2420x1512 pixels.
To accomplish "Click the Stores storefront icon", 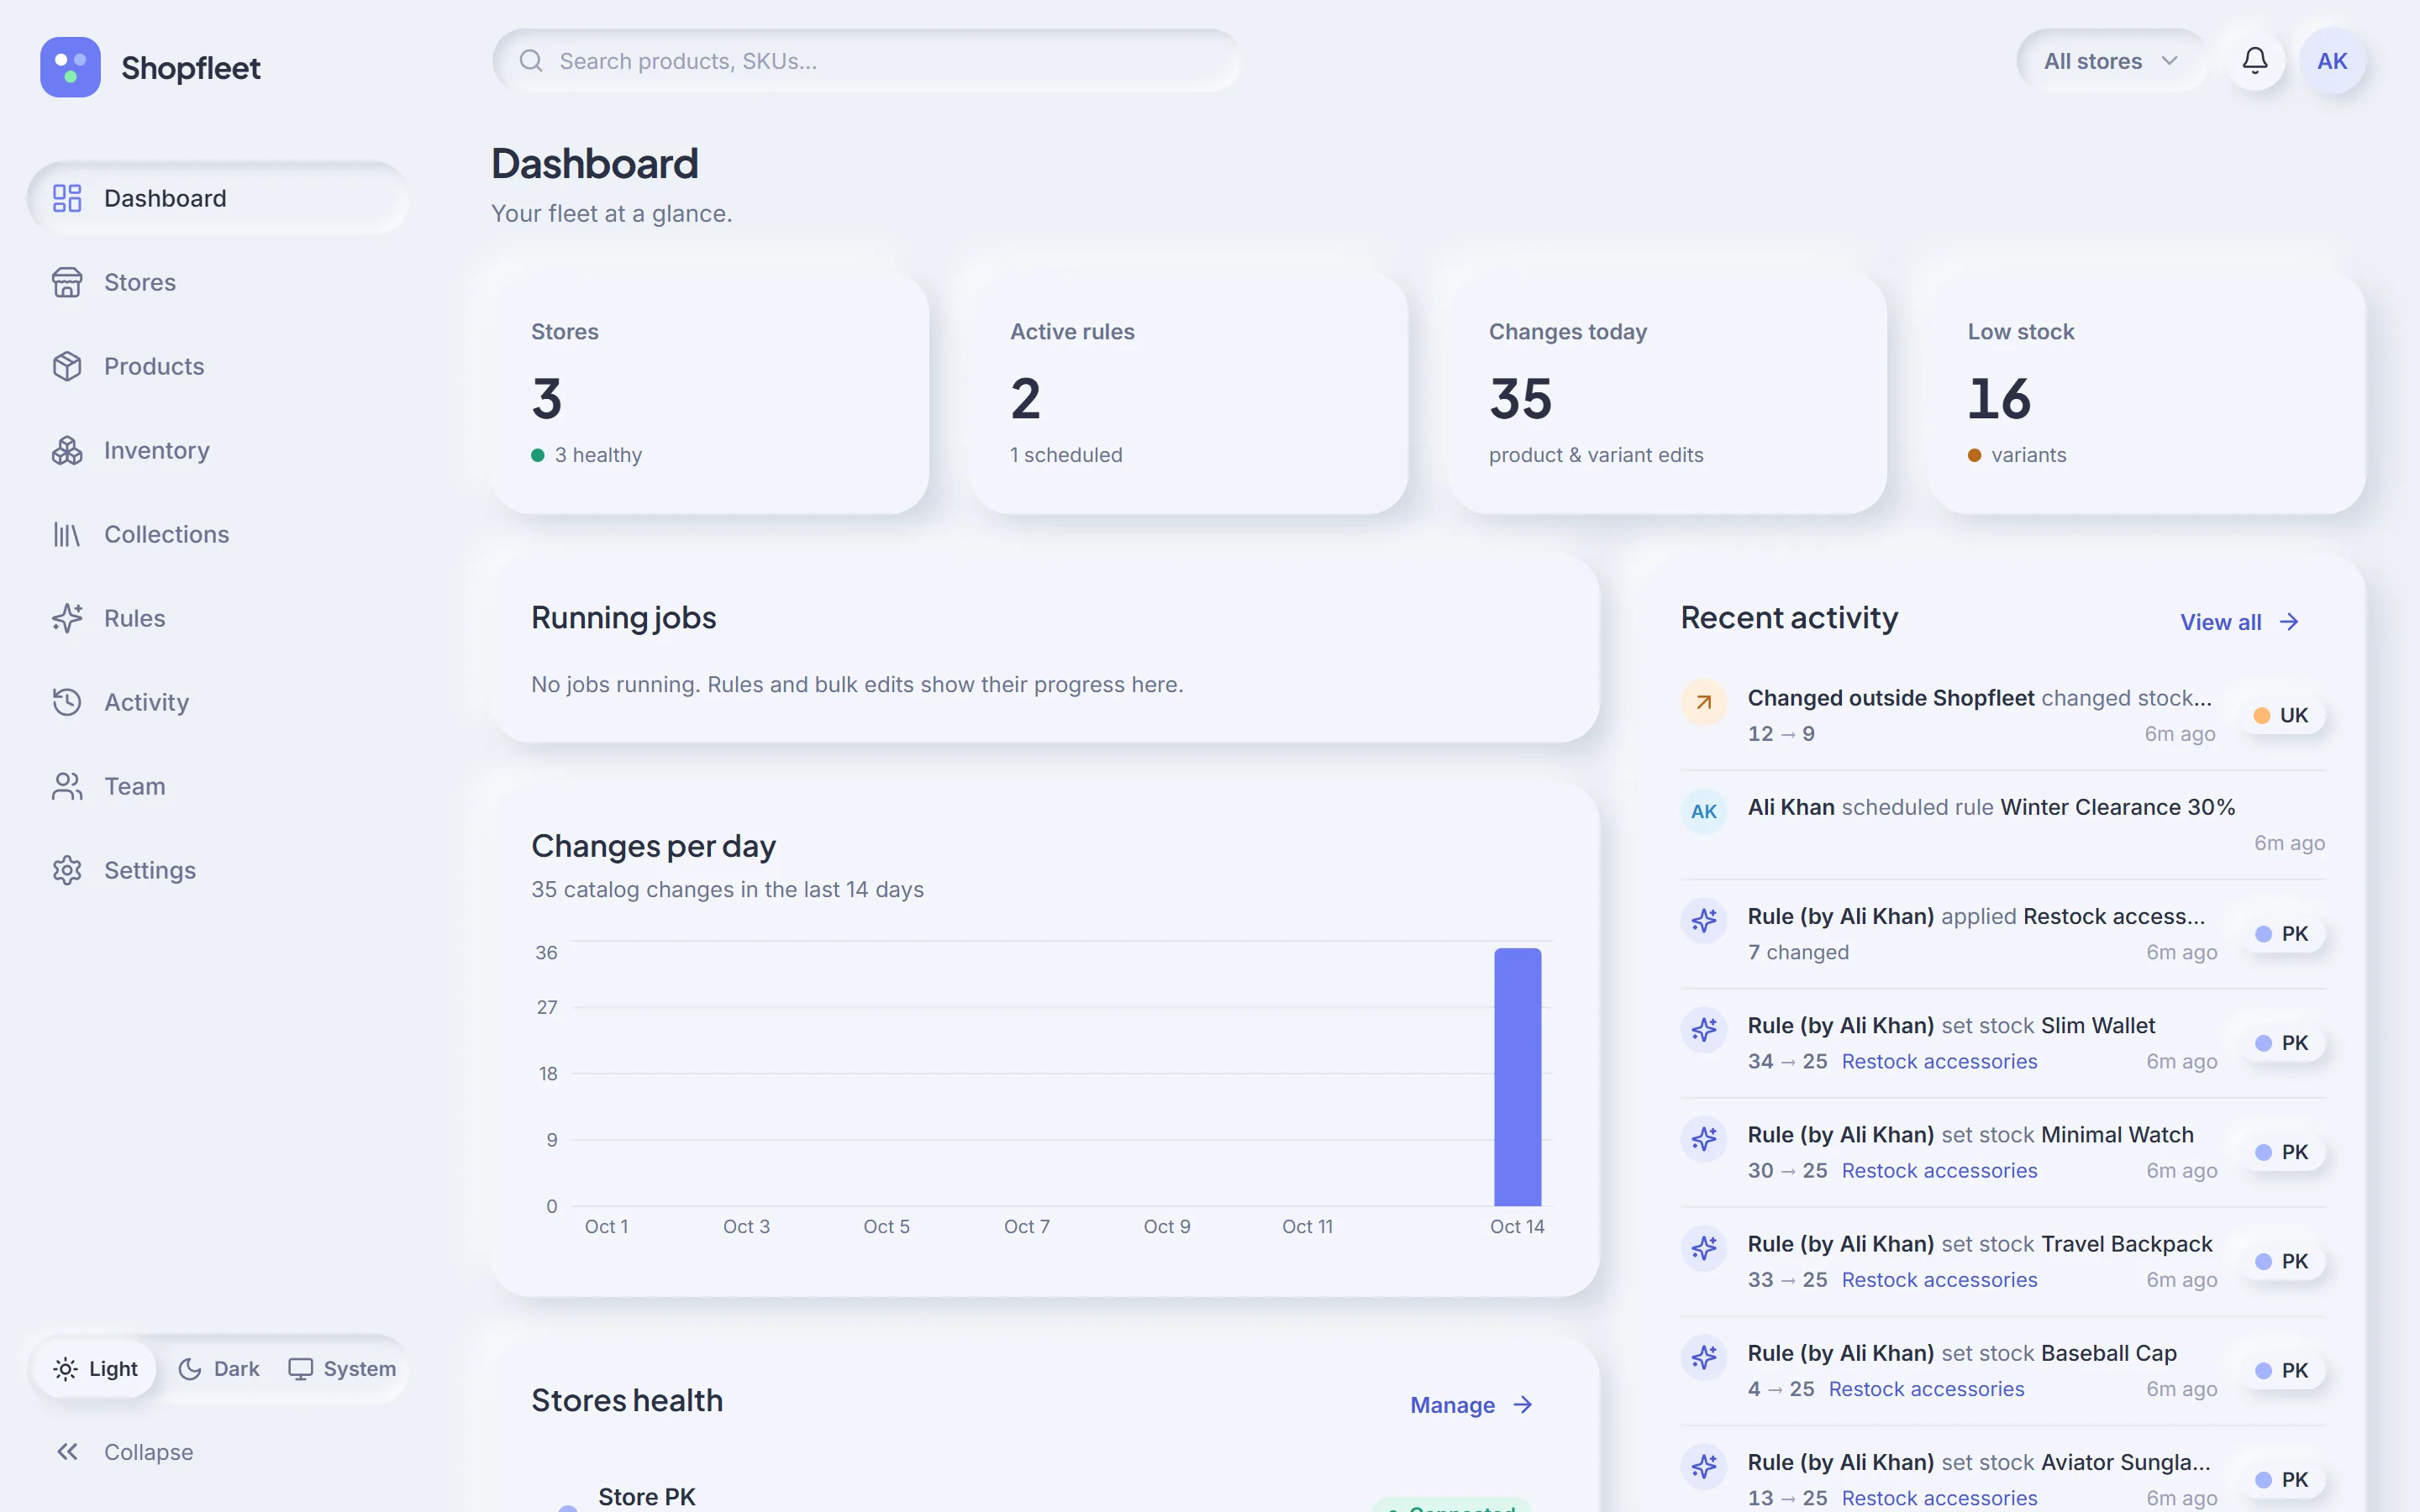I will point(67,282).
